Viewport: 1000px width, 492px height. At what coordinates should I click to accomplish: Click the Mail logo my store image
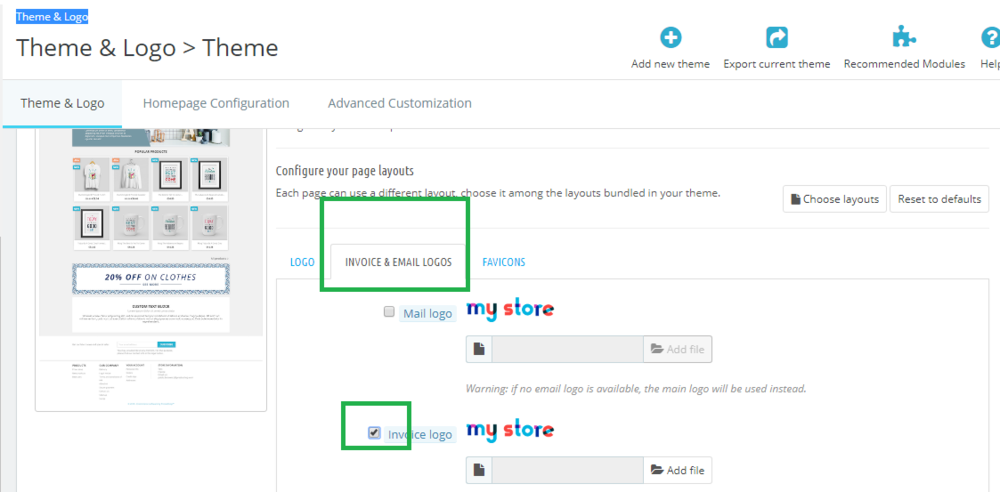click(x=510, y=310)
